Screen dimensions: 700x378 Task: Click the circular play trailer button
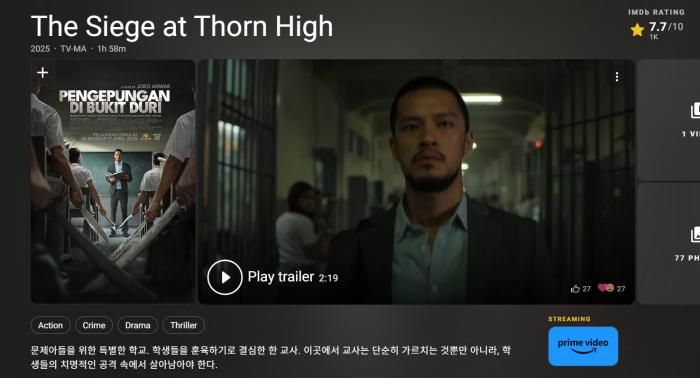coord(225,277)
